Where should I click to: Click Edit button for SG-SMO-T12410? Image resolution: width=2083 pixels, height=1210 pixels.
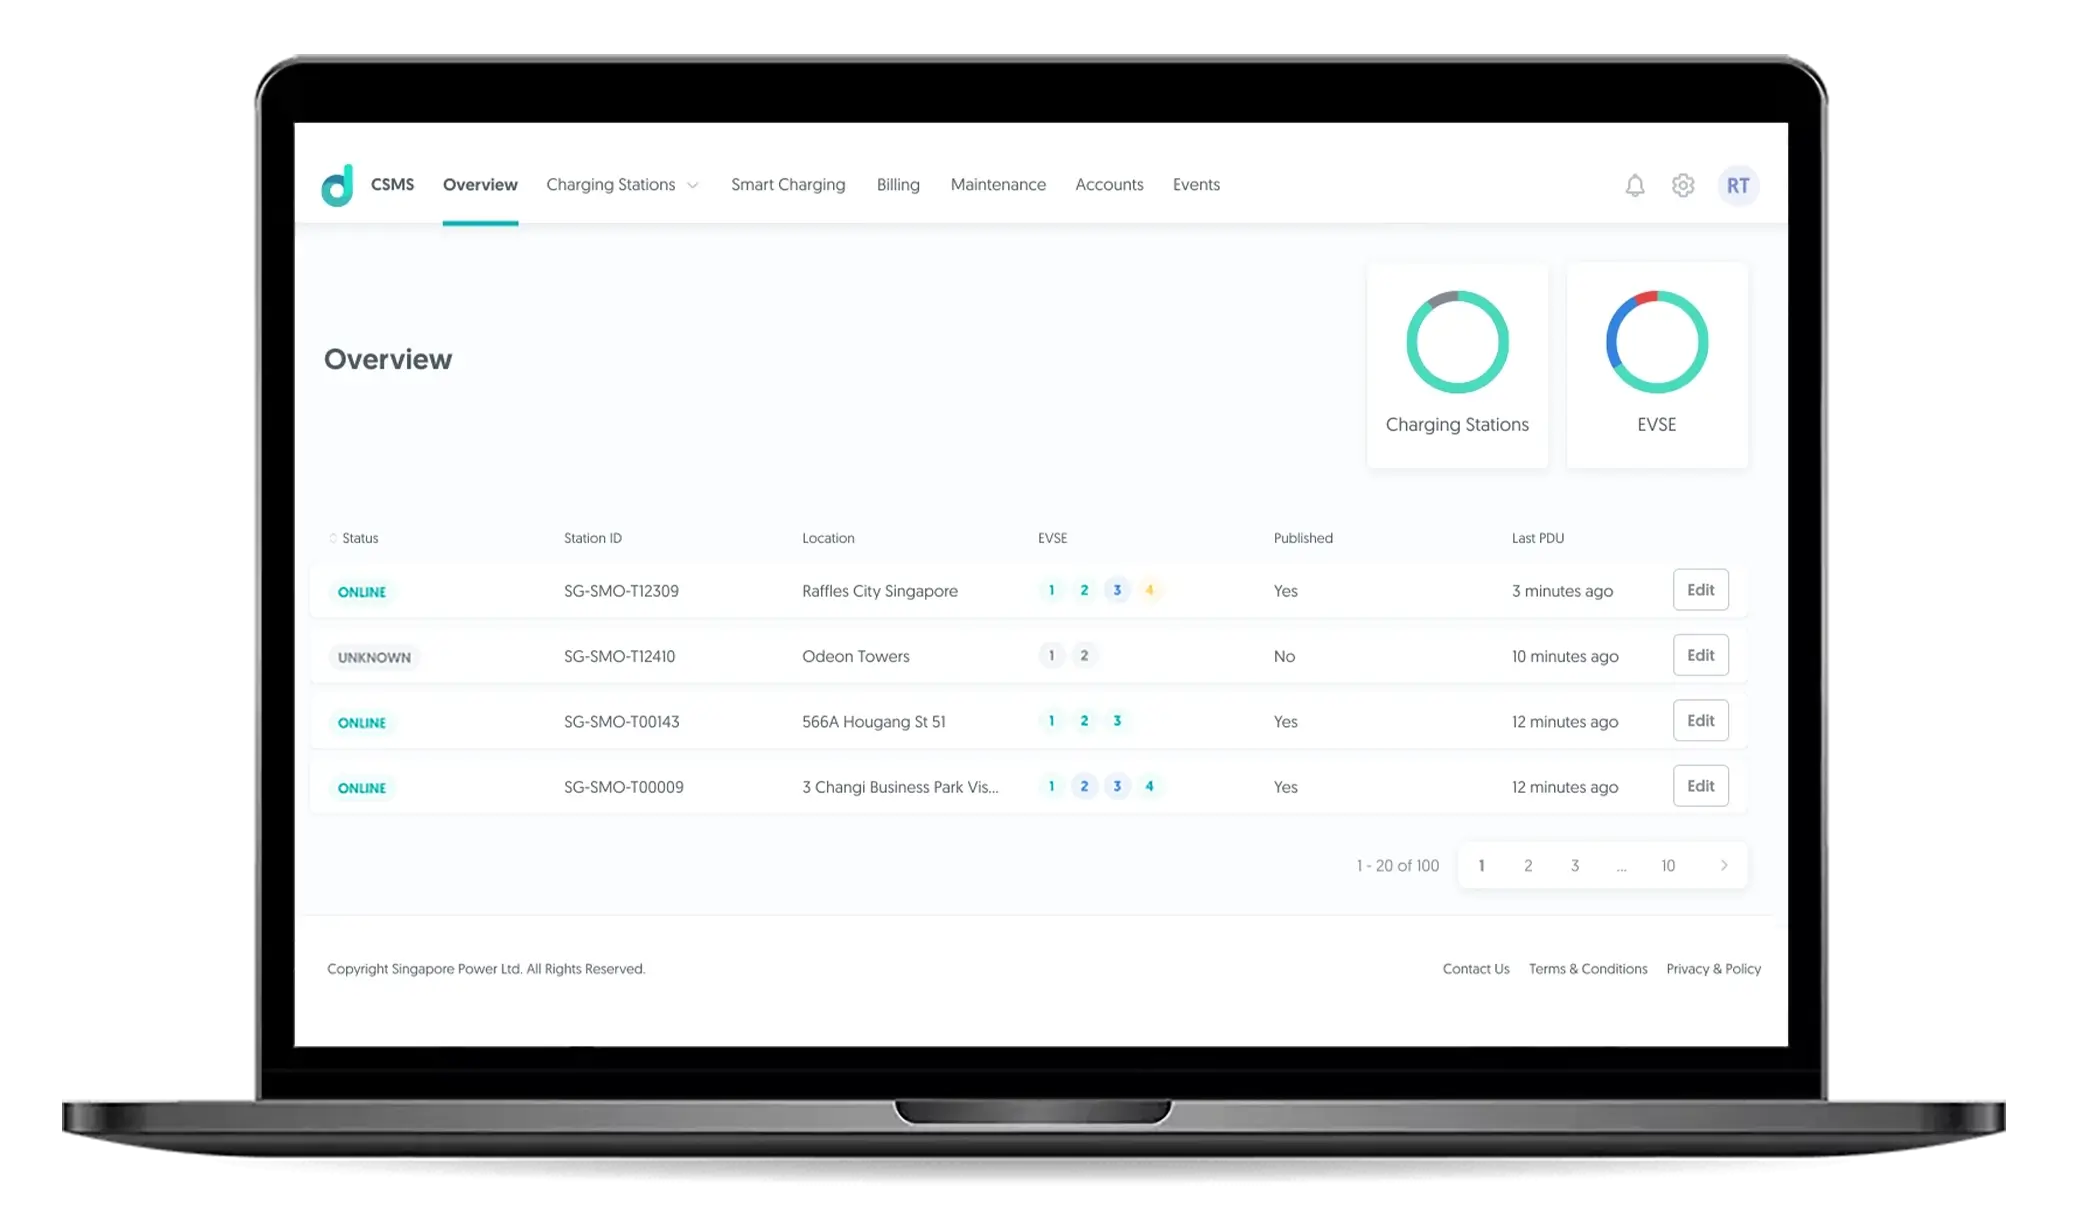[x=1700, y=654]
